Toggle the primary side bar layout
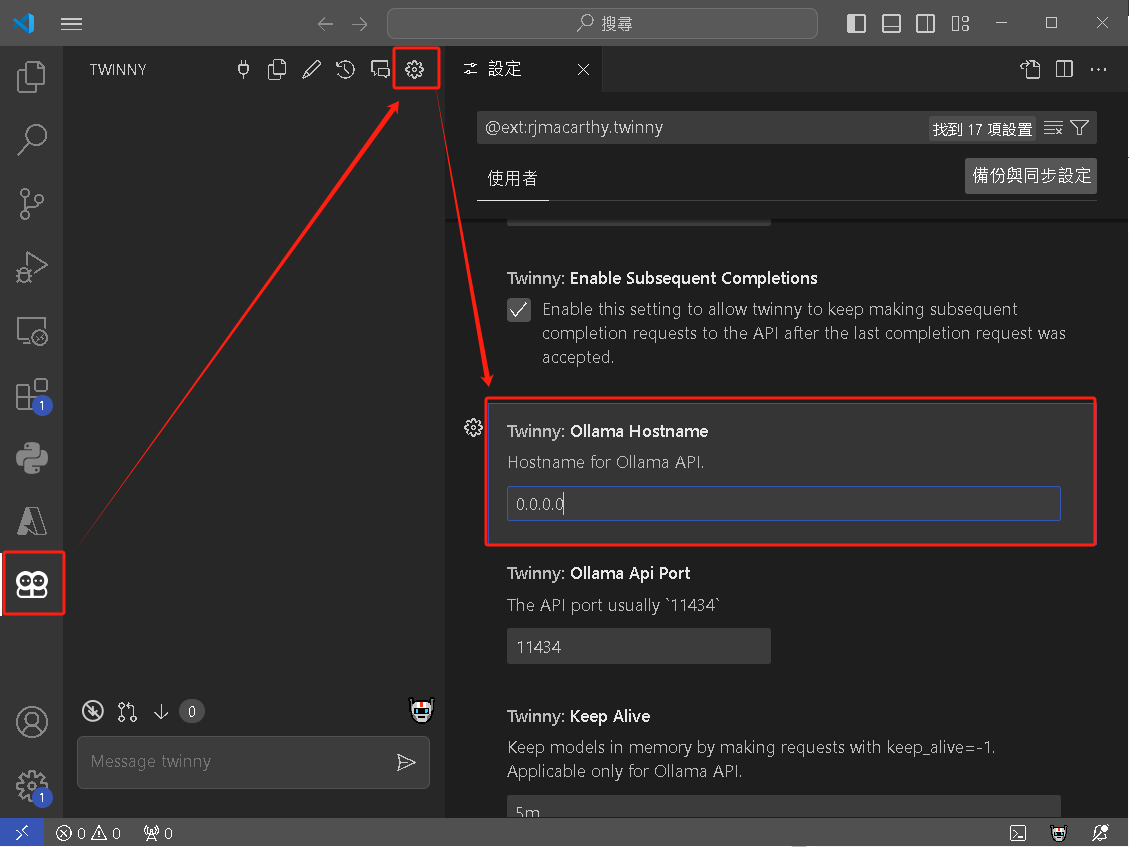Viewport: 1129px width, 847px height. pyautogui.click(x=856, y=24)
